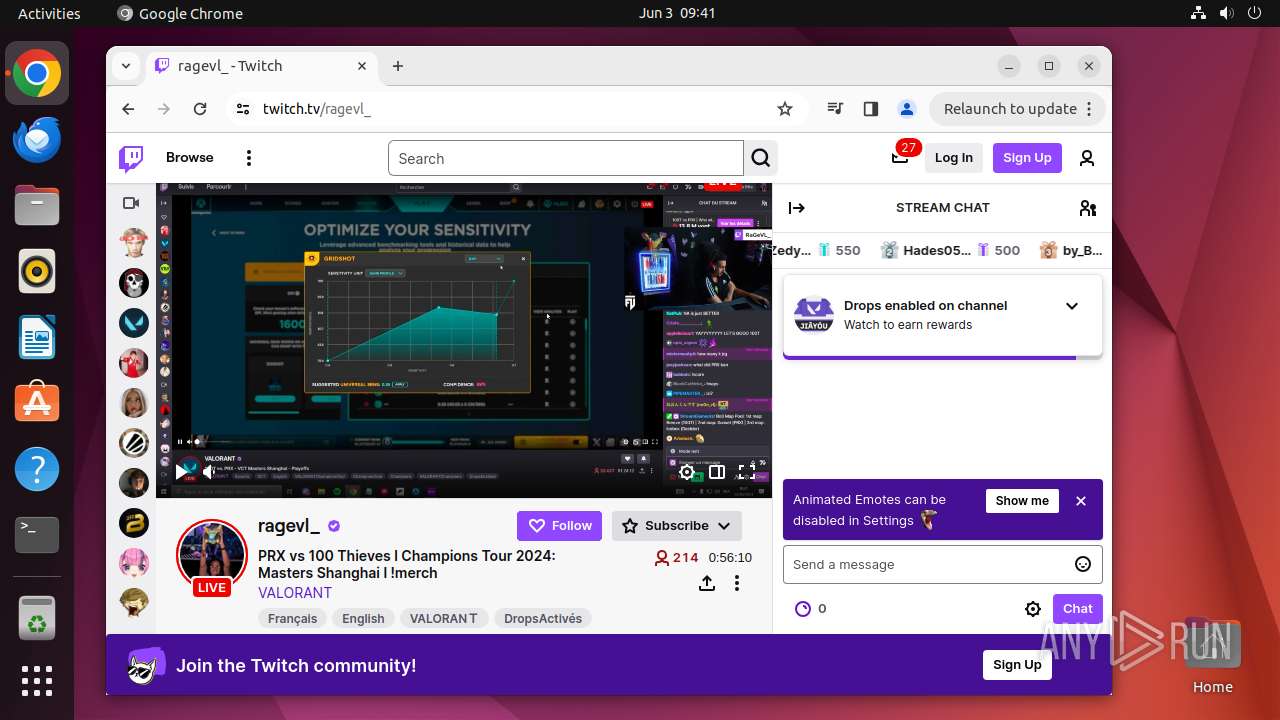Reload the Twitch page
Screen dimensions: 1280x720
[x=200, y=109]
